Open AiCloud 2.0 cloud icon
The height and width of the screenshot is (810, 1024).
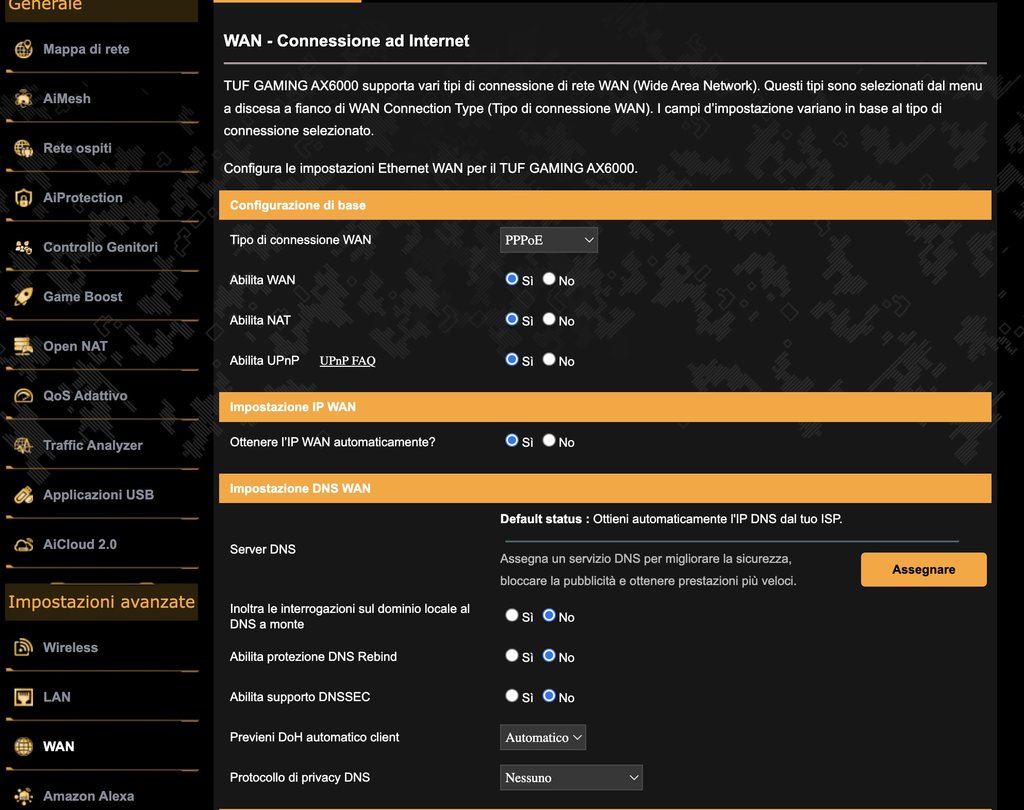point(24,545)
